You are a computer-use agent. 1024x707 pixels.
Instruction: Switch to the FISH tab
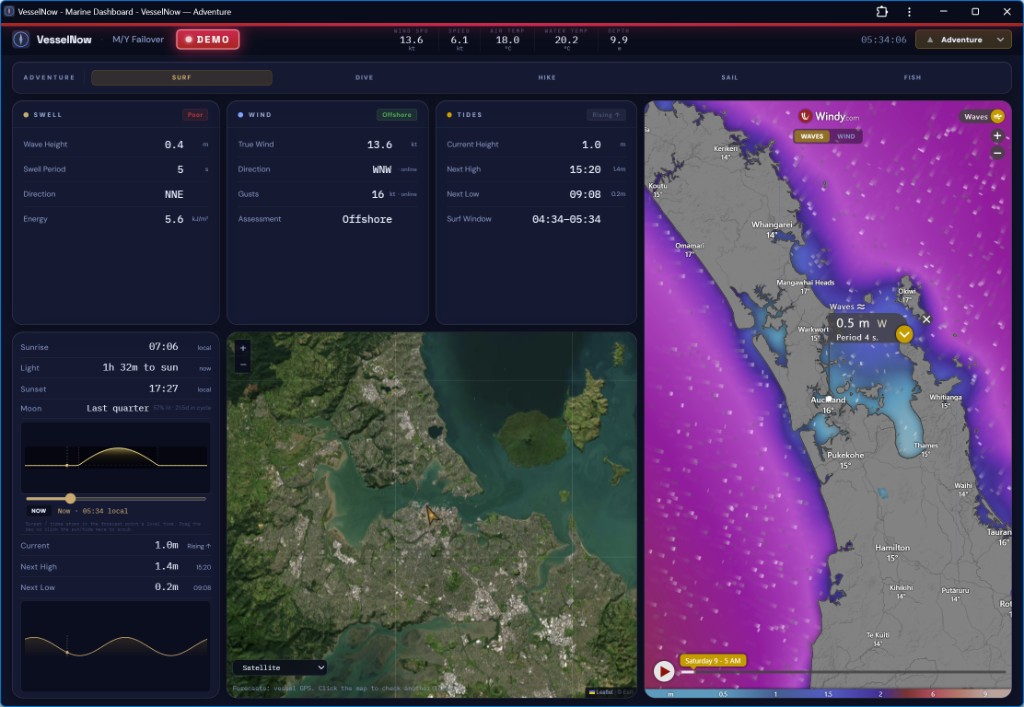tap(912, 78)
